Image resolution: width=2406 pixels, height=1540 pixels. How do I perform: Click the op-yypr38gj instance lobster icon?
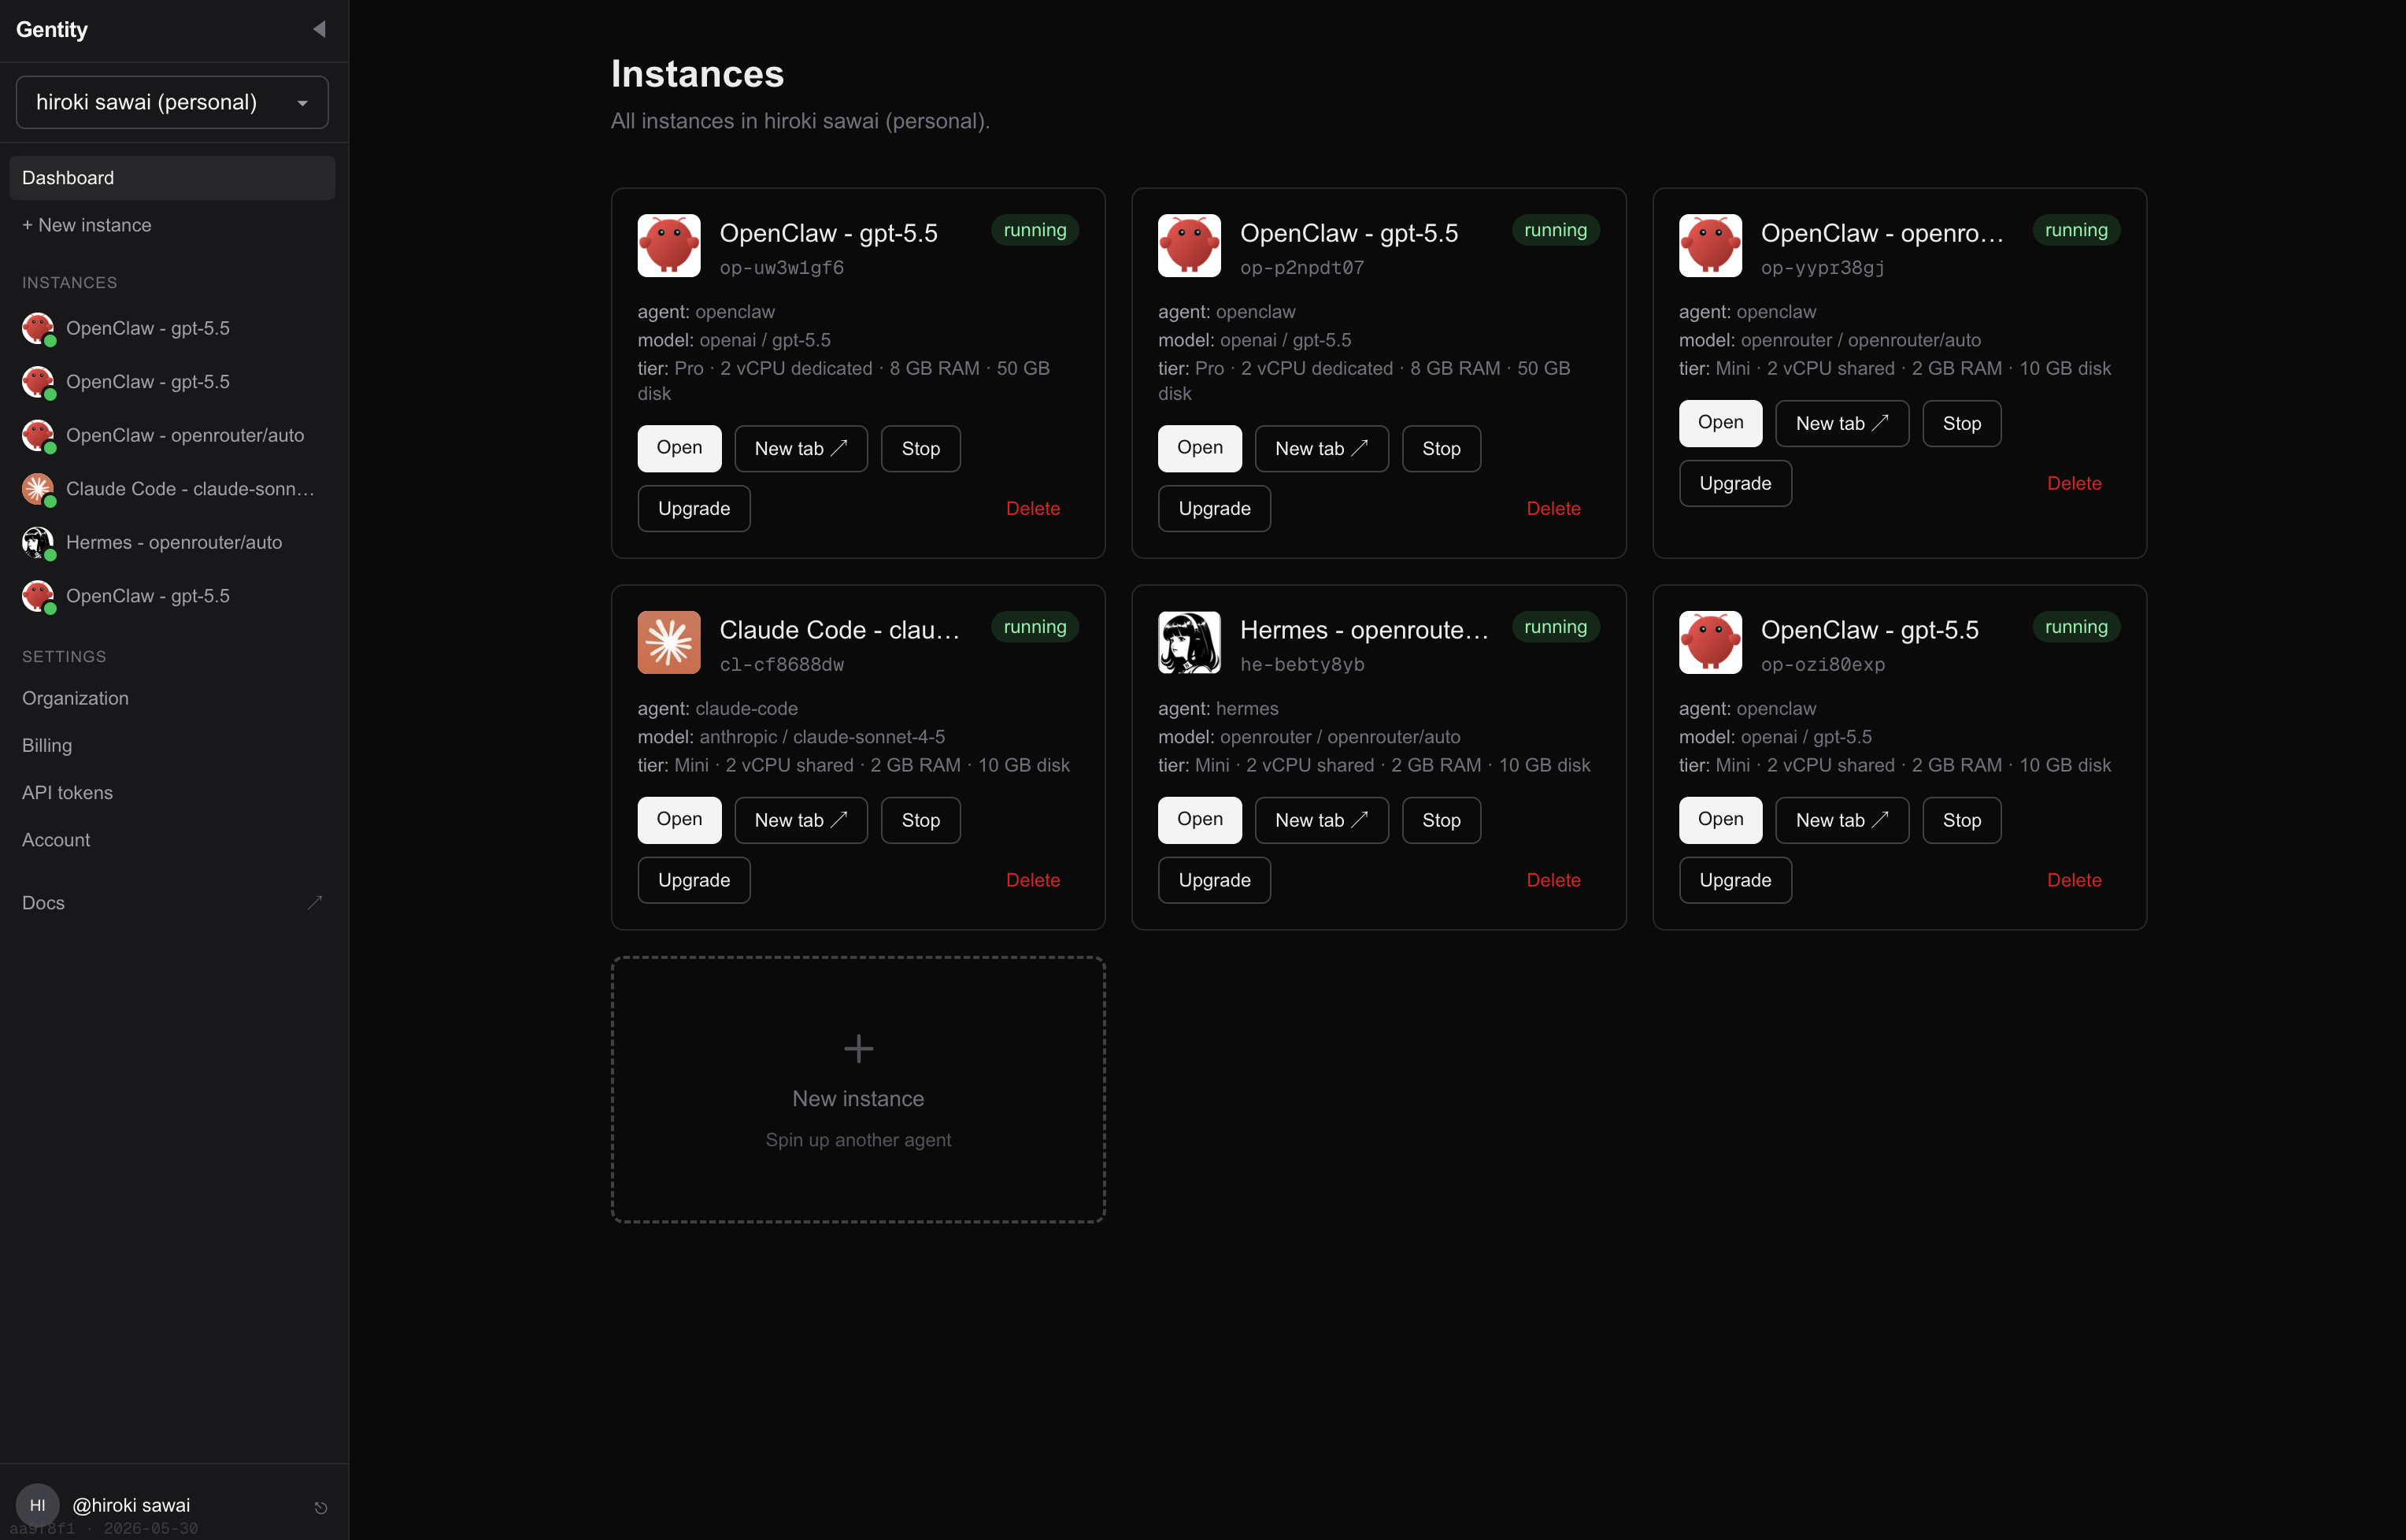click(x=1710, y=245)
